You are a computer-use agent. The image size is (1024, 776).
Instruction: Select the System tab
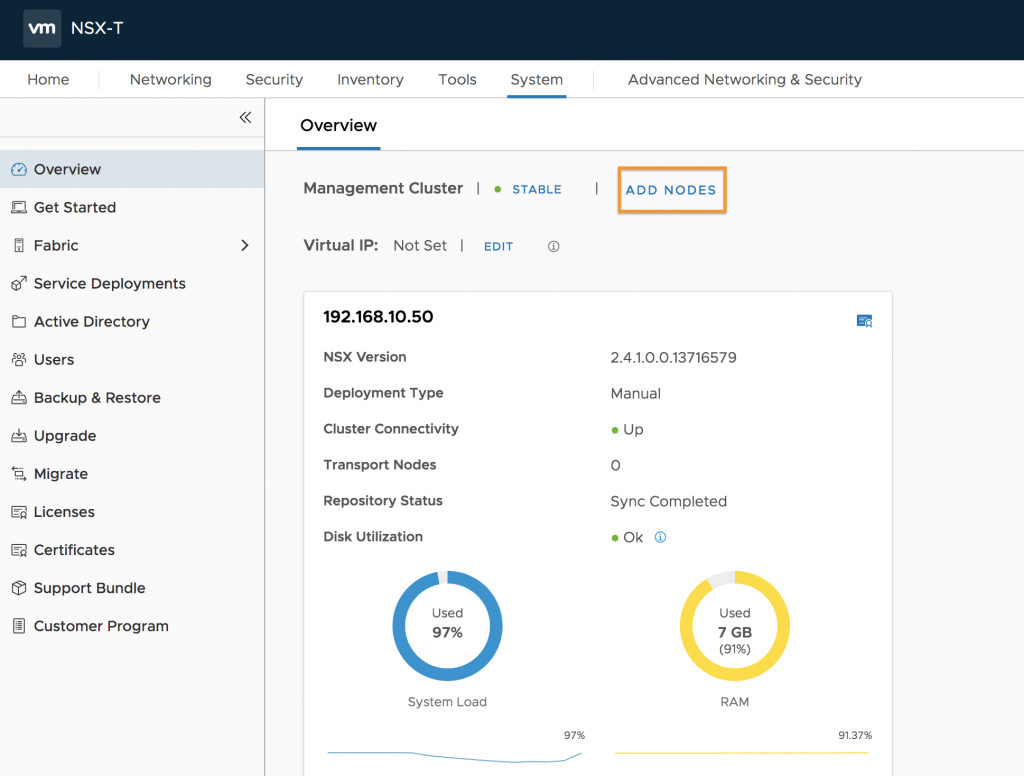click(537, 80)
